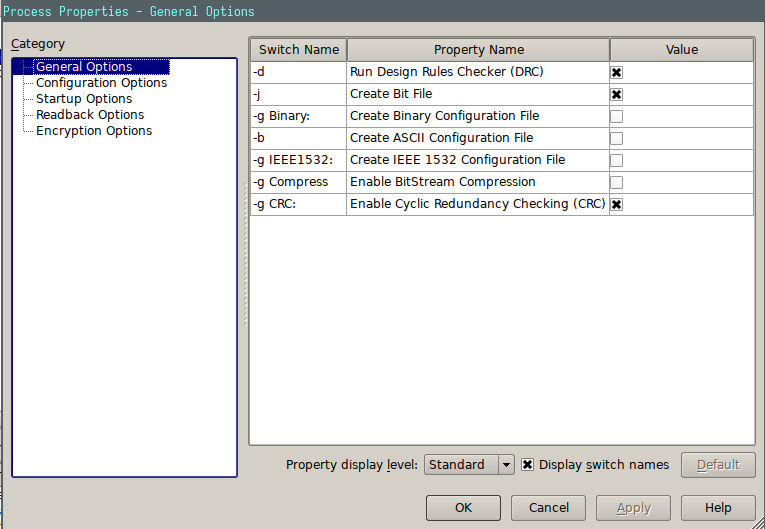The height and width of the screenshot is (529, 765).
Task: Select General Options category
Action: pos(84,67)
